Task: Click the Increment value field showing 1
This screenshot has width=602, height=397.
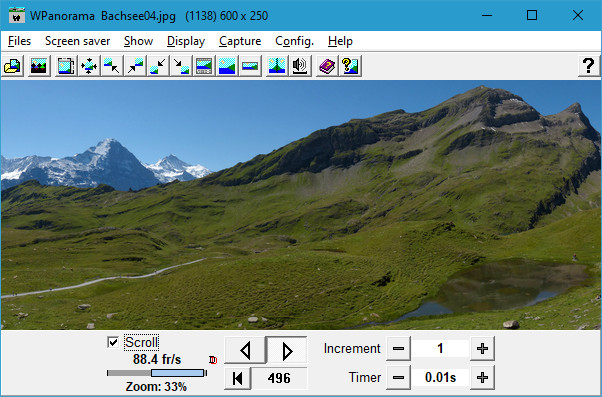Action: [440, 349]
